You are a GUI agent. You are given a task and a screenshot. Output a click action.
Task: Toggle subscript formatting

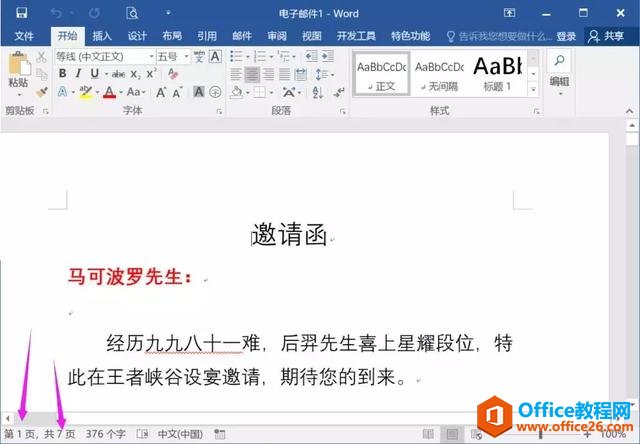point(135,74)
